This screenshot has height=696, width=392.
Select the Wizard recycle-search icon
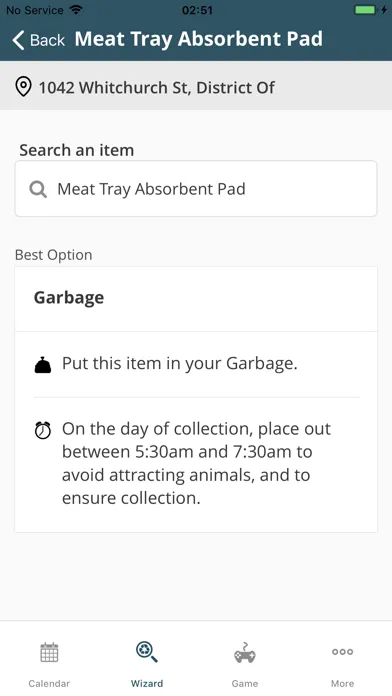(x=147, y=652)
